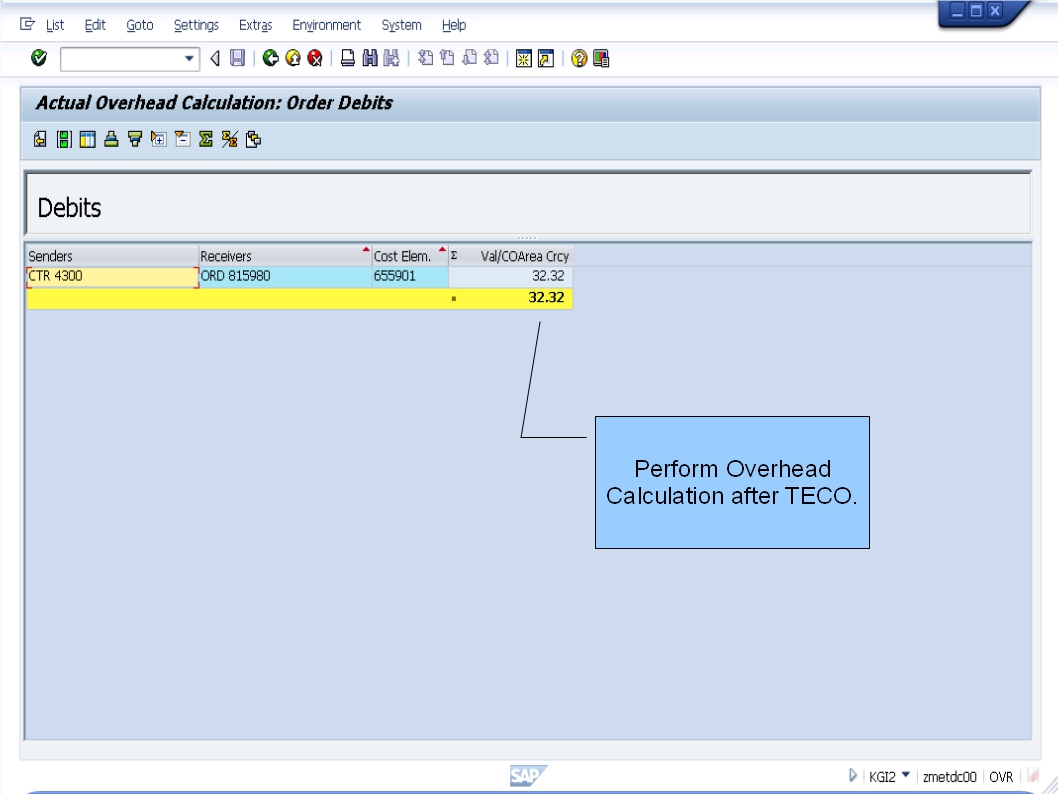Click the 32.32 value in first row
The width and height of the screenshot is (1058, 794).
[x=548, y=276]
